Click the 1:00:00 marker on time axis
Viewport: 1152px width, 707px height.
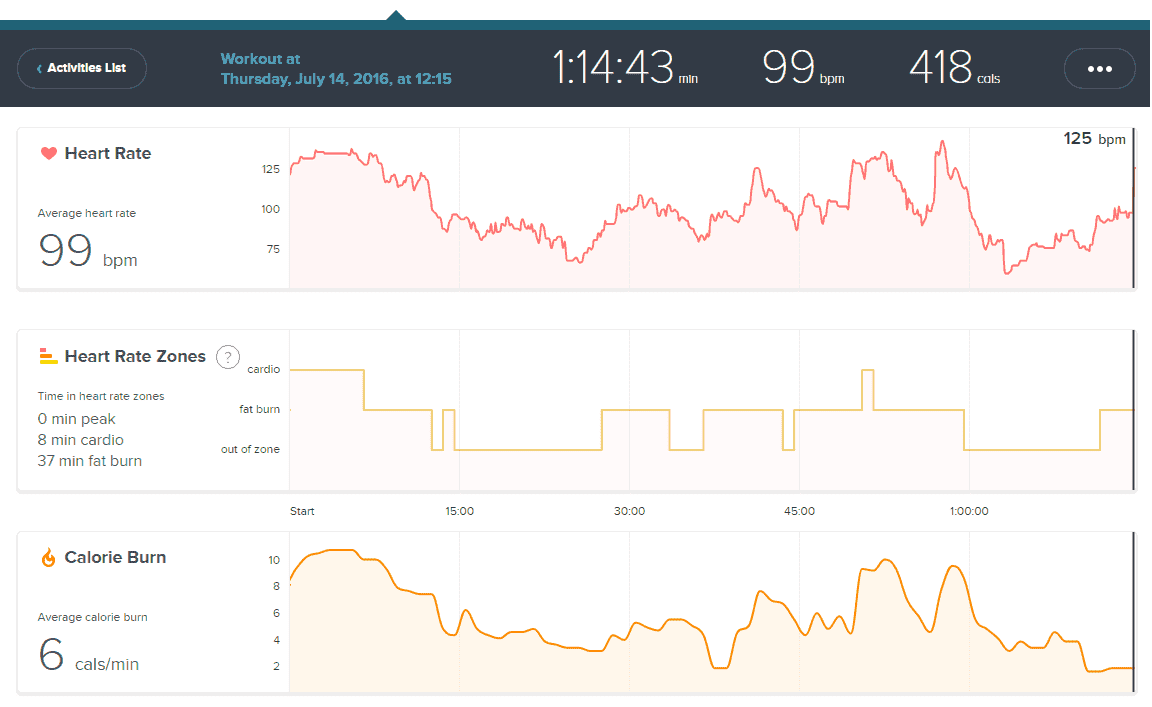click(968, 511)
